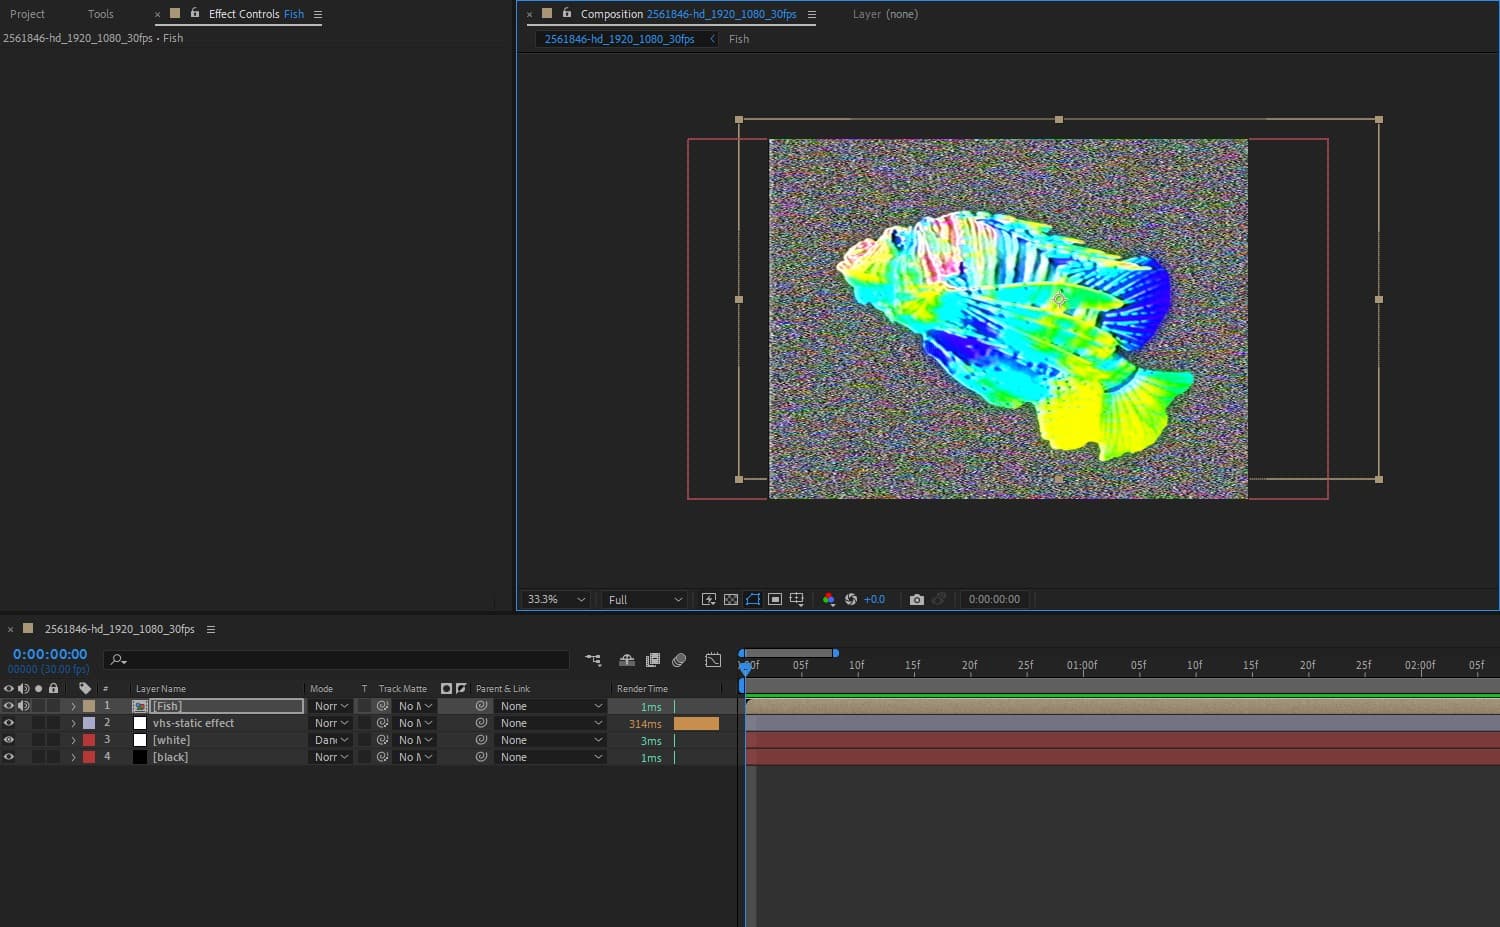Click the Region of Interest icon
This screenshot has height=927, width=1500.
coord(775,599)
